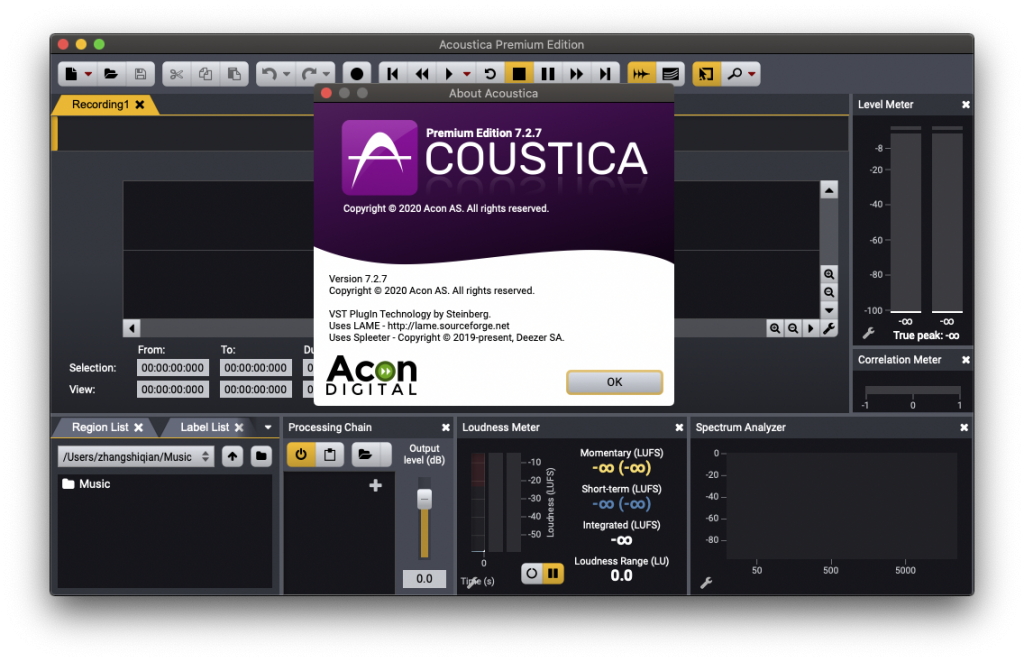Edit the View From time field
The width and height of the screenshot is (1024, 662).
tap(172, 389)
